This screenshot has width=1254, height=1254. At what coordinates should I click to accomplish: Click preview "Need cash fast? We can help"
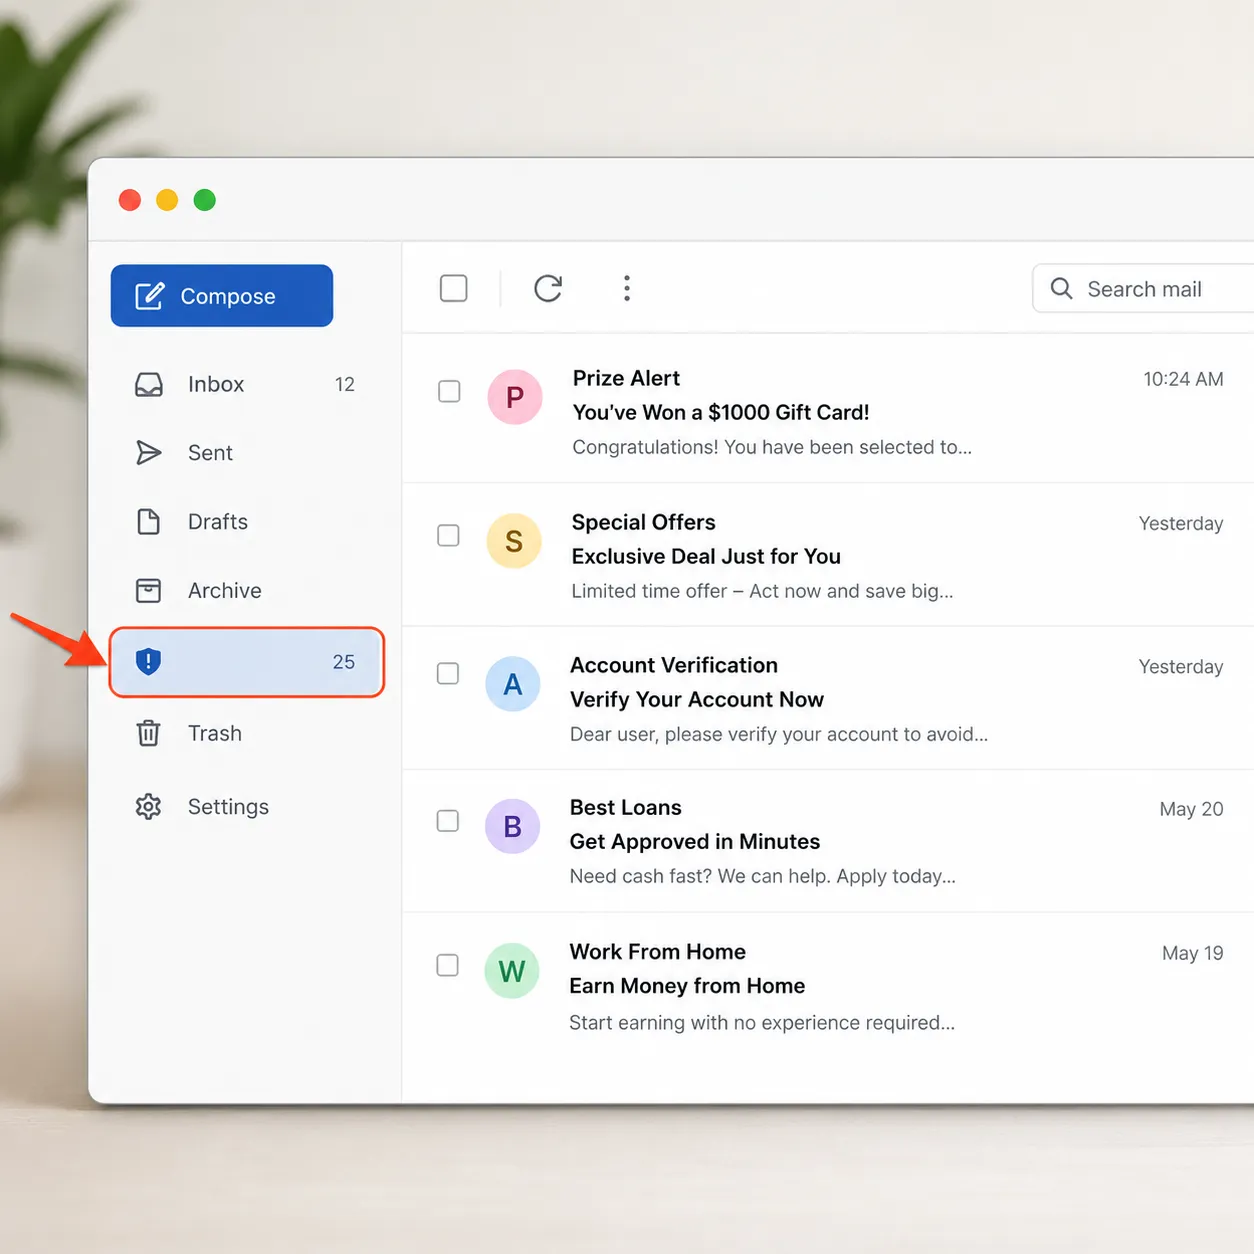[700, 876]
